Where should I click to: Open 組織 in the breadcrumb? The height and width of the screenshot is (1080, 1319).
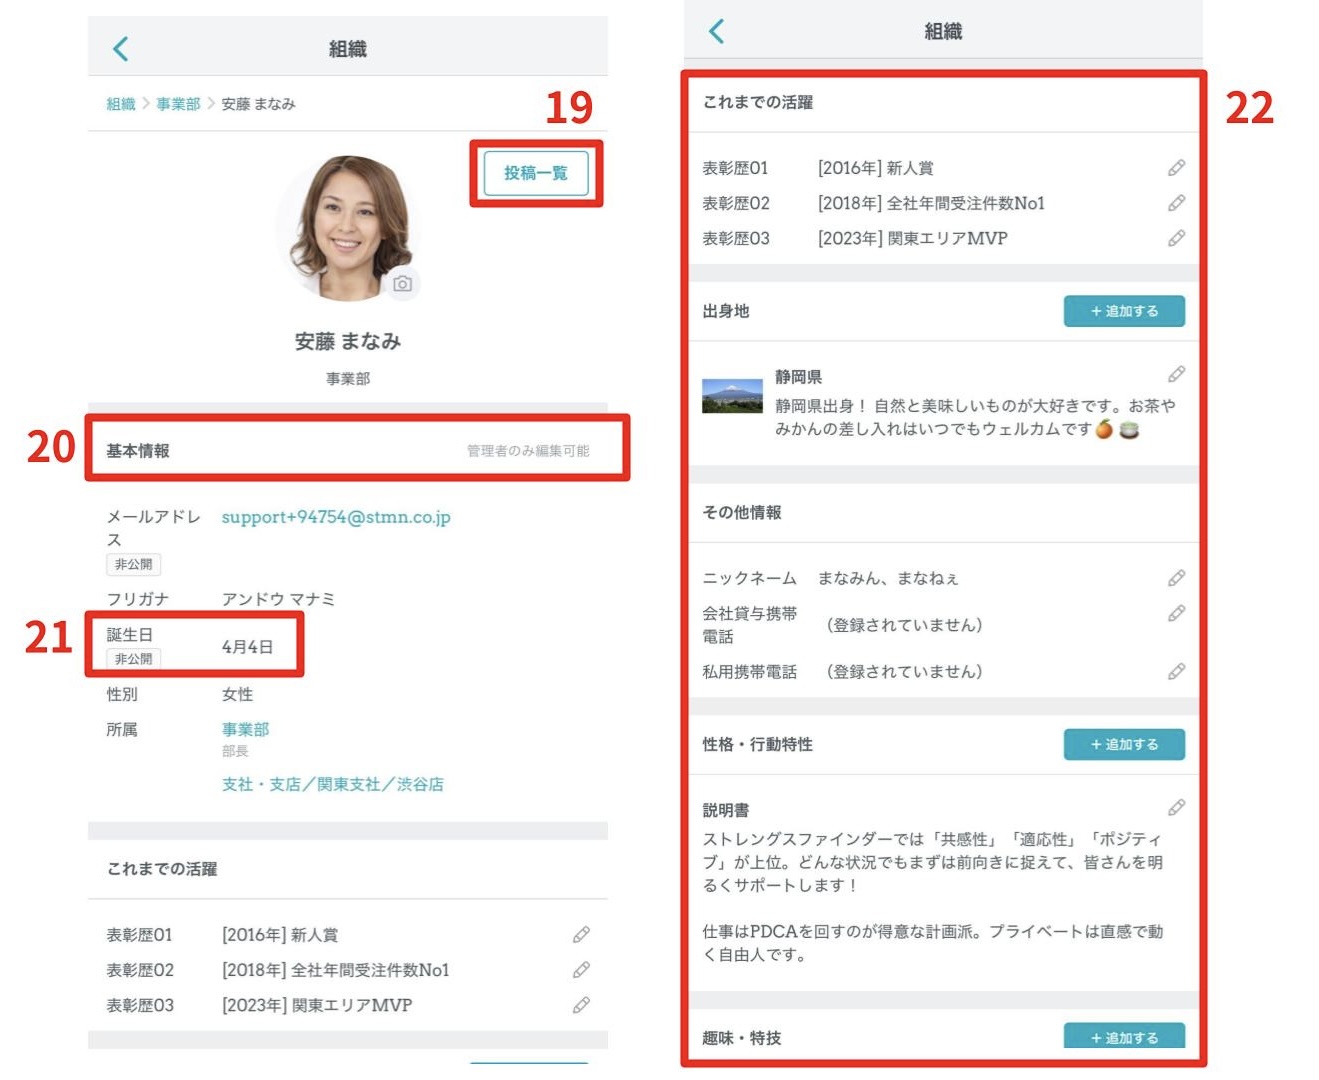121,104
